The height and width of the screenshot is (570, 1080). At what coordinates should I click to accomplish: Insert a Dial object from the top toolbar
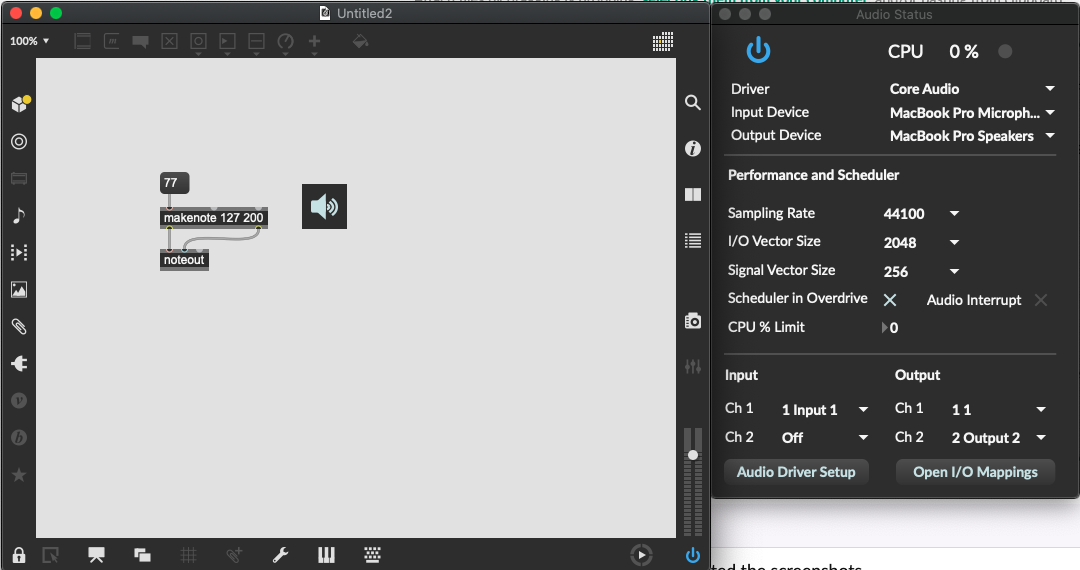pyautogui.click(x=285, y=41)
